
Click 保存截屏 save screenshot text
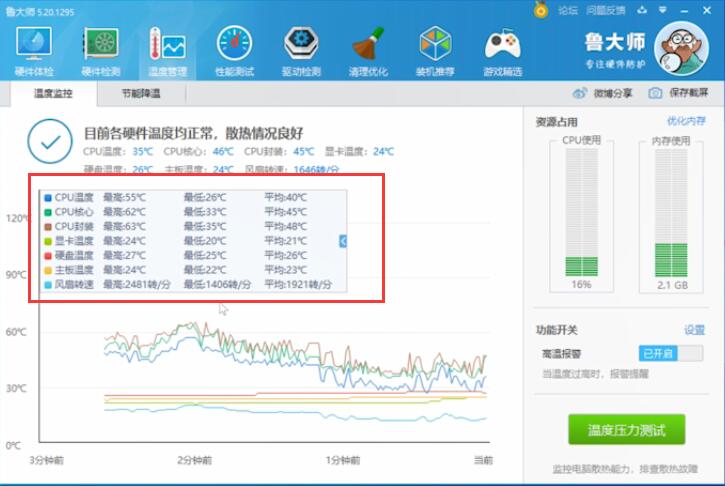click(688, 93)
